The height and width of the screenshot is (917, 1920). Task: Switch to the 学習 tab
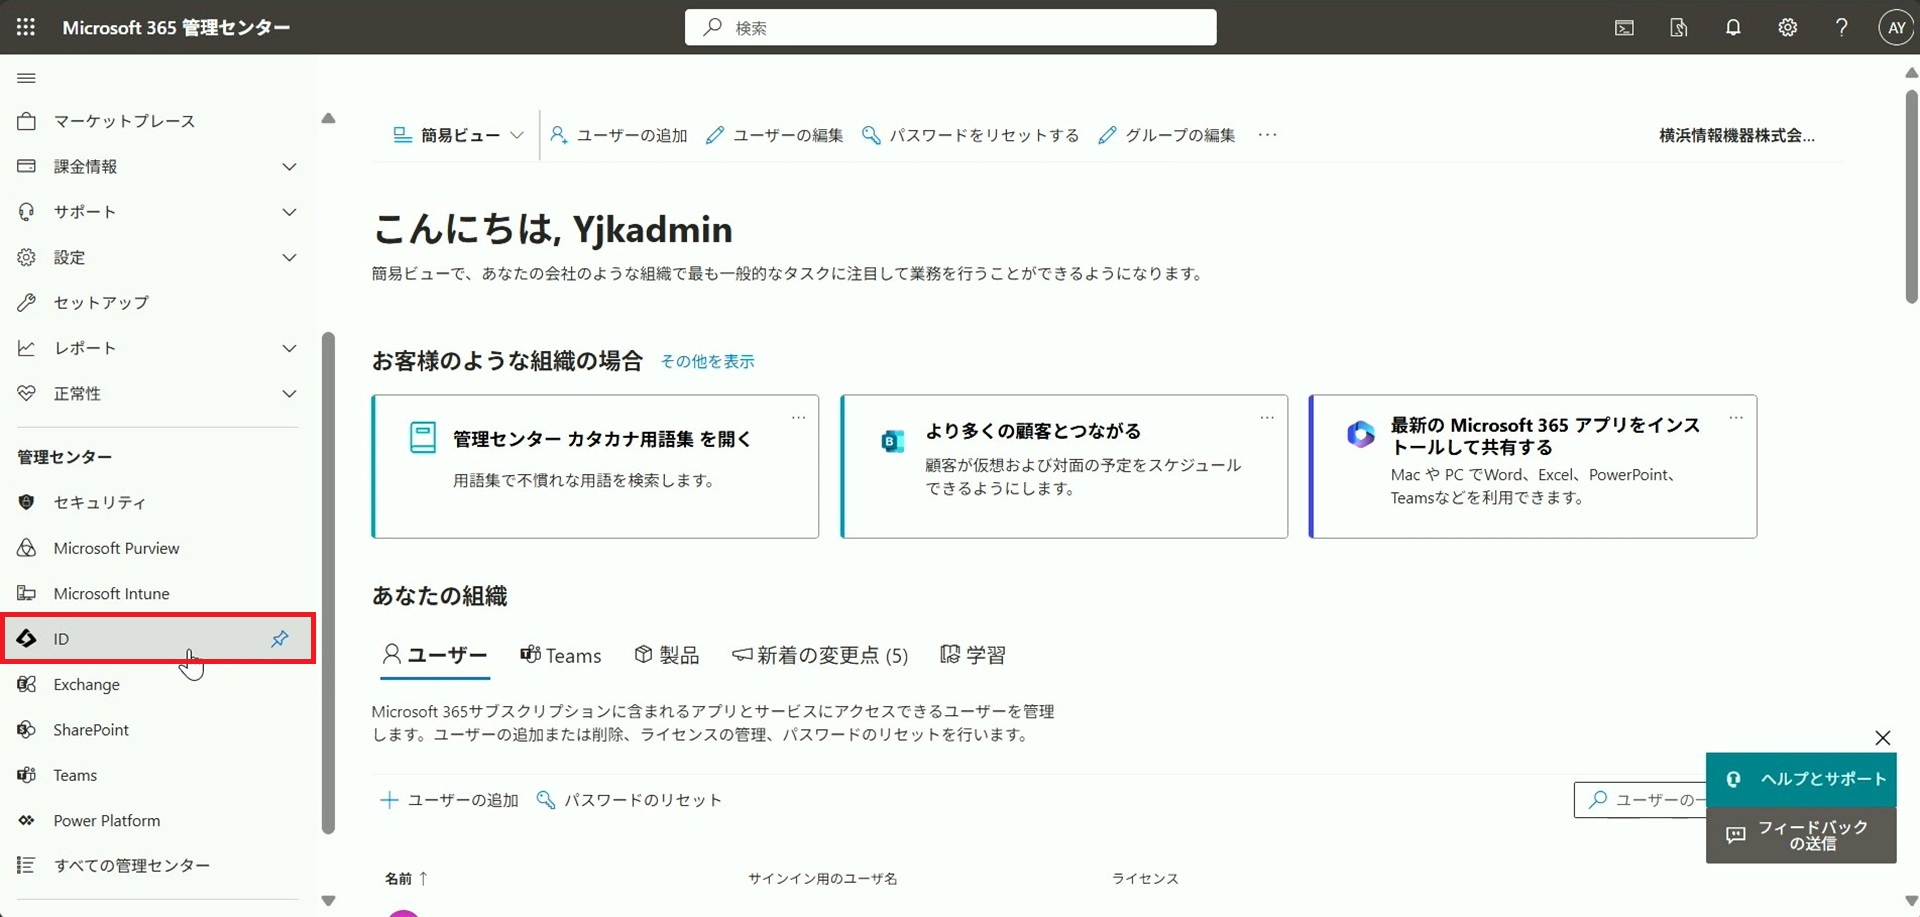[973, 656]
